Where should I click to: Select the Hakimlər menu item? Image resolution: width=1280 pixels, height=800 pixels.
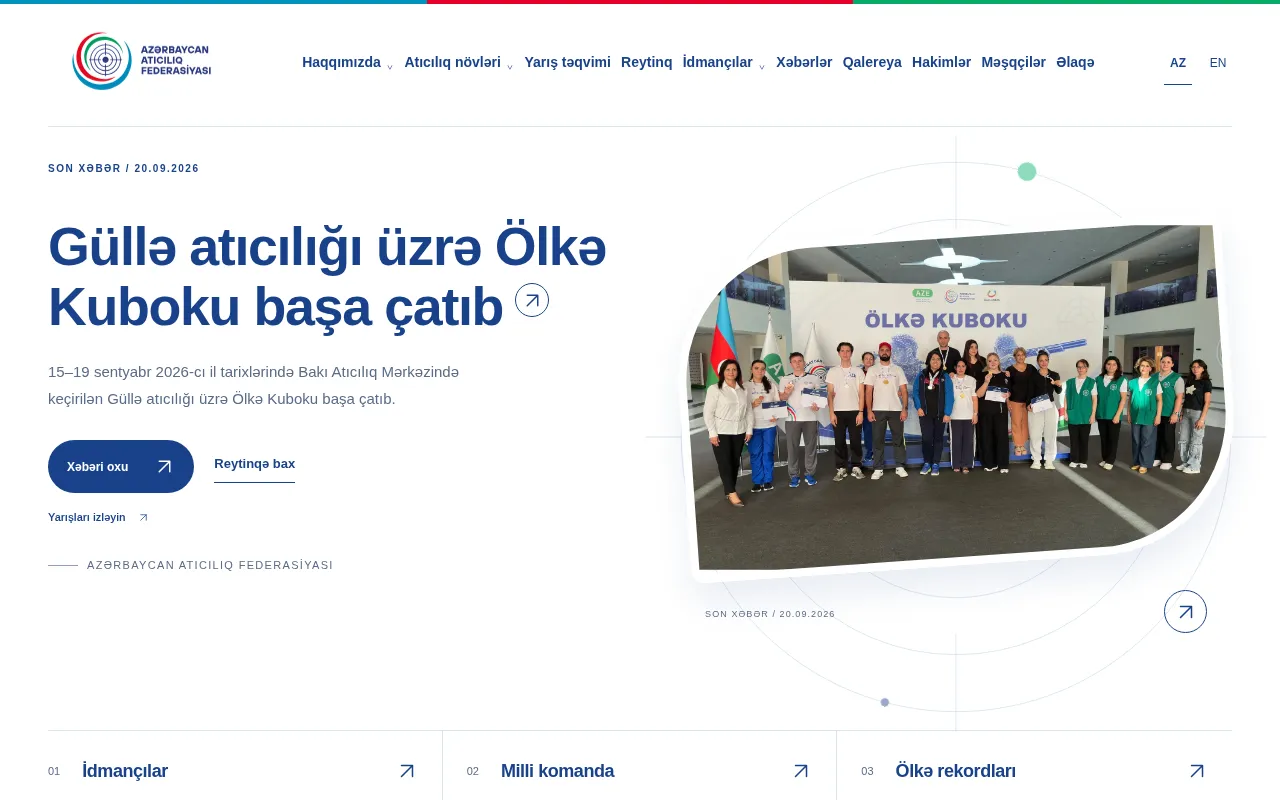click(941, 62)
